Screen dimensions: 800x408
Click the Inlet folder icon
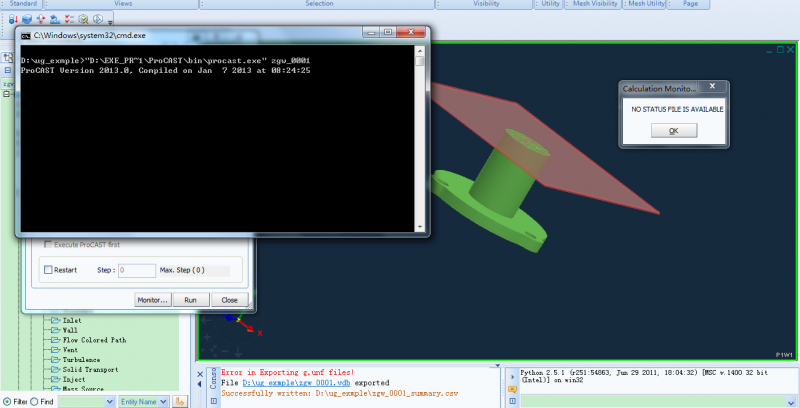55,320
